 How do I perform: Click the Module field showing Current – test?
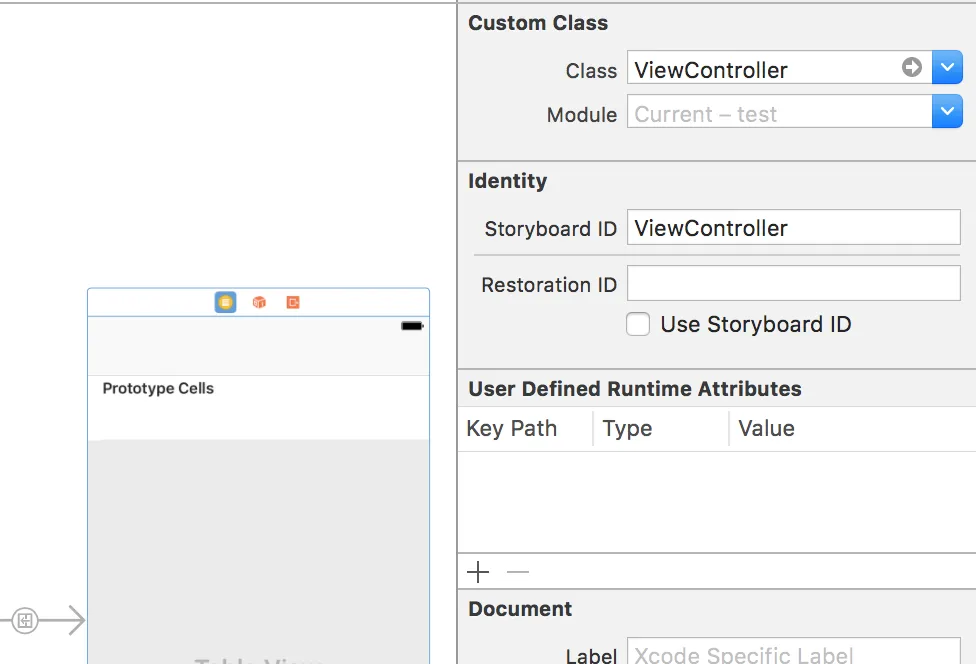pos(778,113)
